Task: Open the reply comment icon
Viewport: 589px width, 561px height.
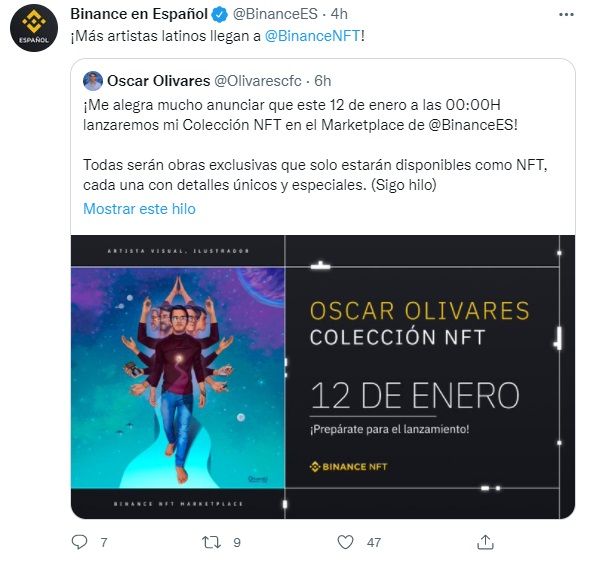Action: [79, 542]
